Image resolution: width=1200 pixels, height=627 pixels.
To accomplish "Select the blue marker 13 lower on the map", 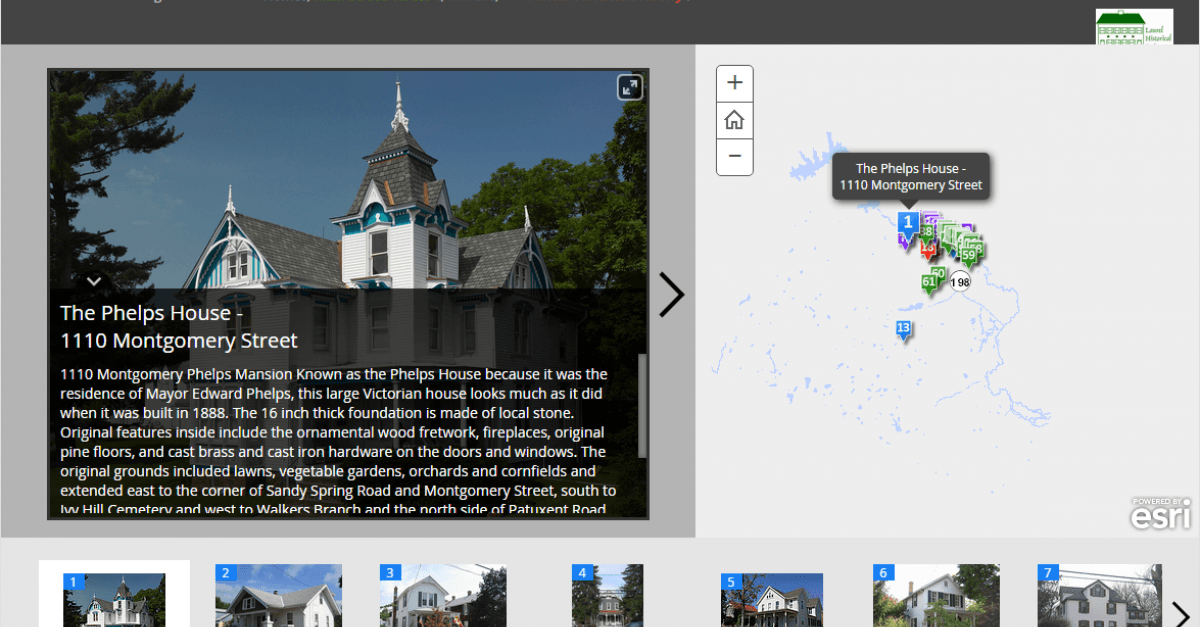I will pyautogui.click(x=903, y=327).
